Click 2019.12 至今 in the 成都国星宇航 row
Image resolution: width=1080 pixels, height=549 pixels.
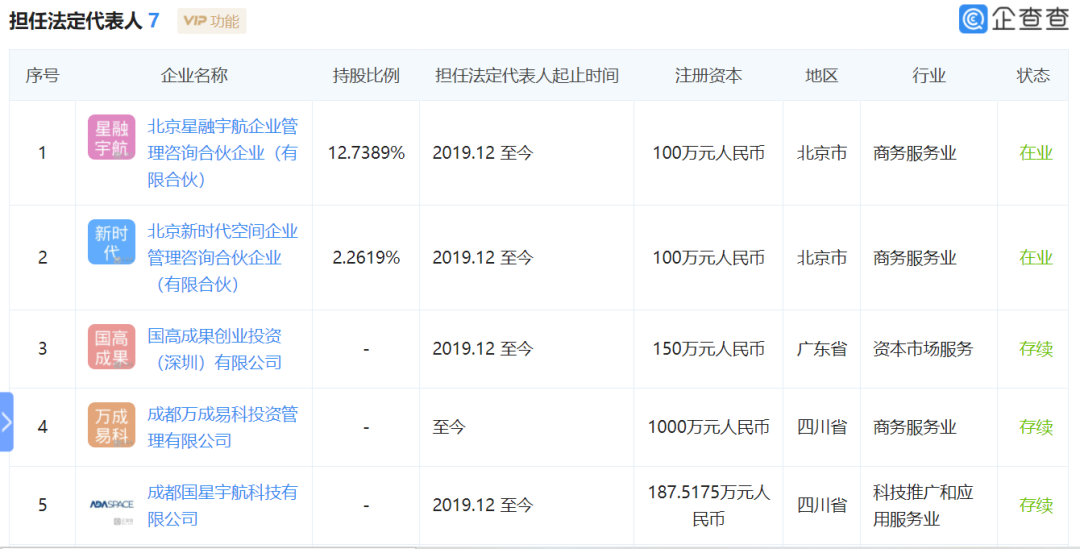click(483, 505)
